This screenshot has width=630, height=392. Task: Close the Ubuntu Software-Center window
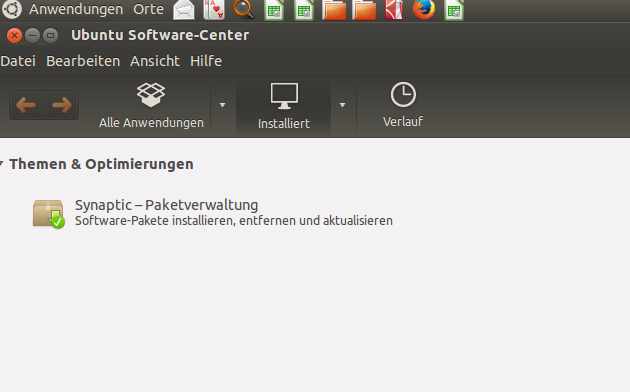[14, 36]
